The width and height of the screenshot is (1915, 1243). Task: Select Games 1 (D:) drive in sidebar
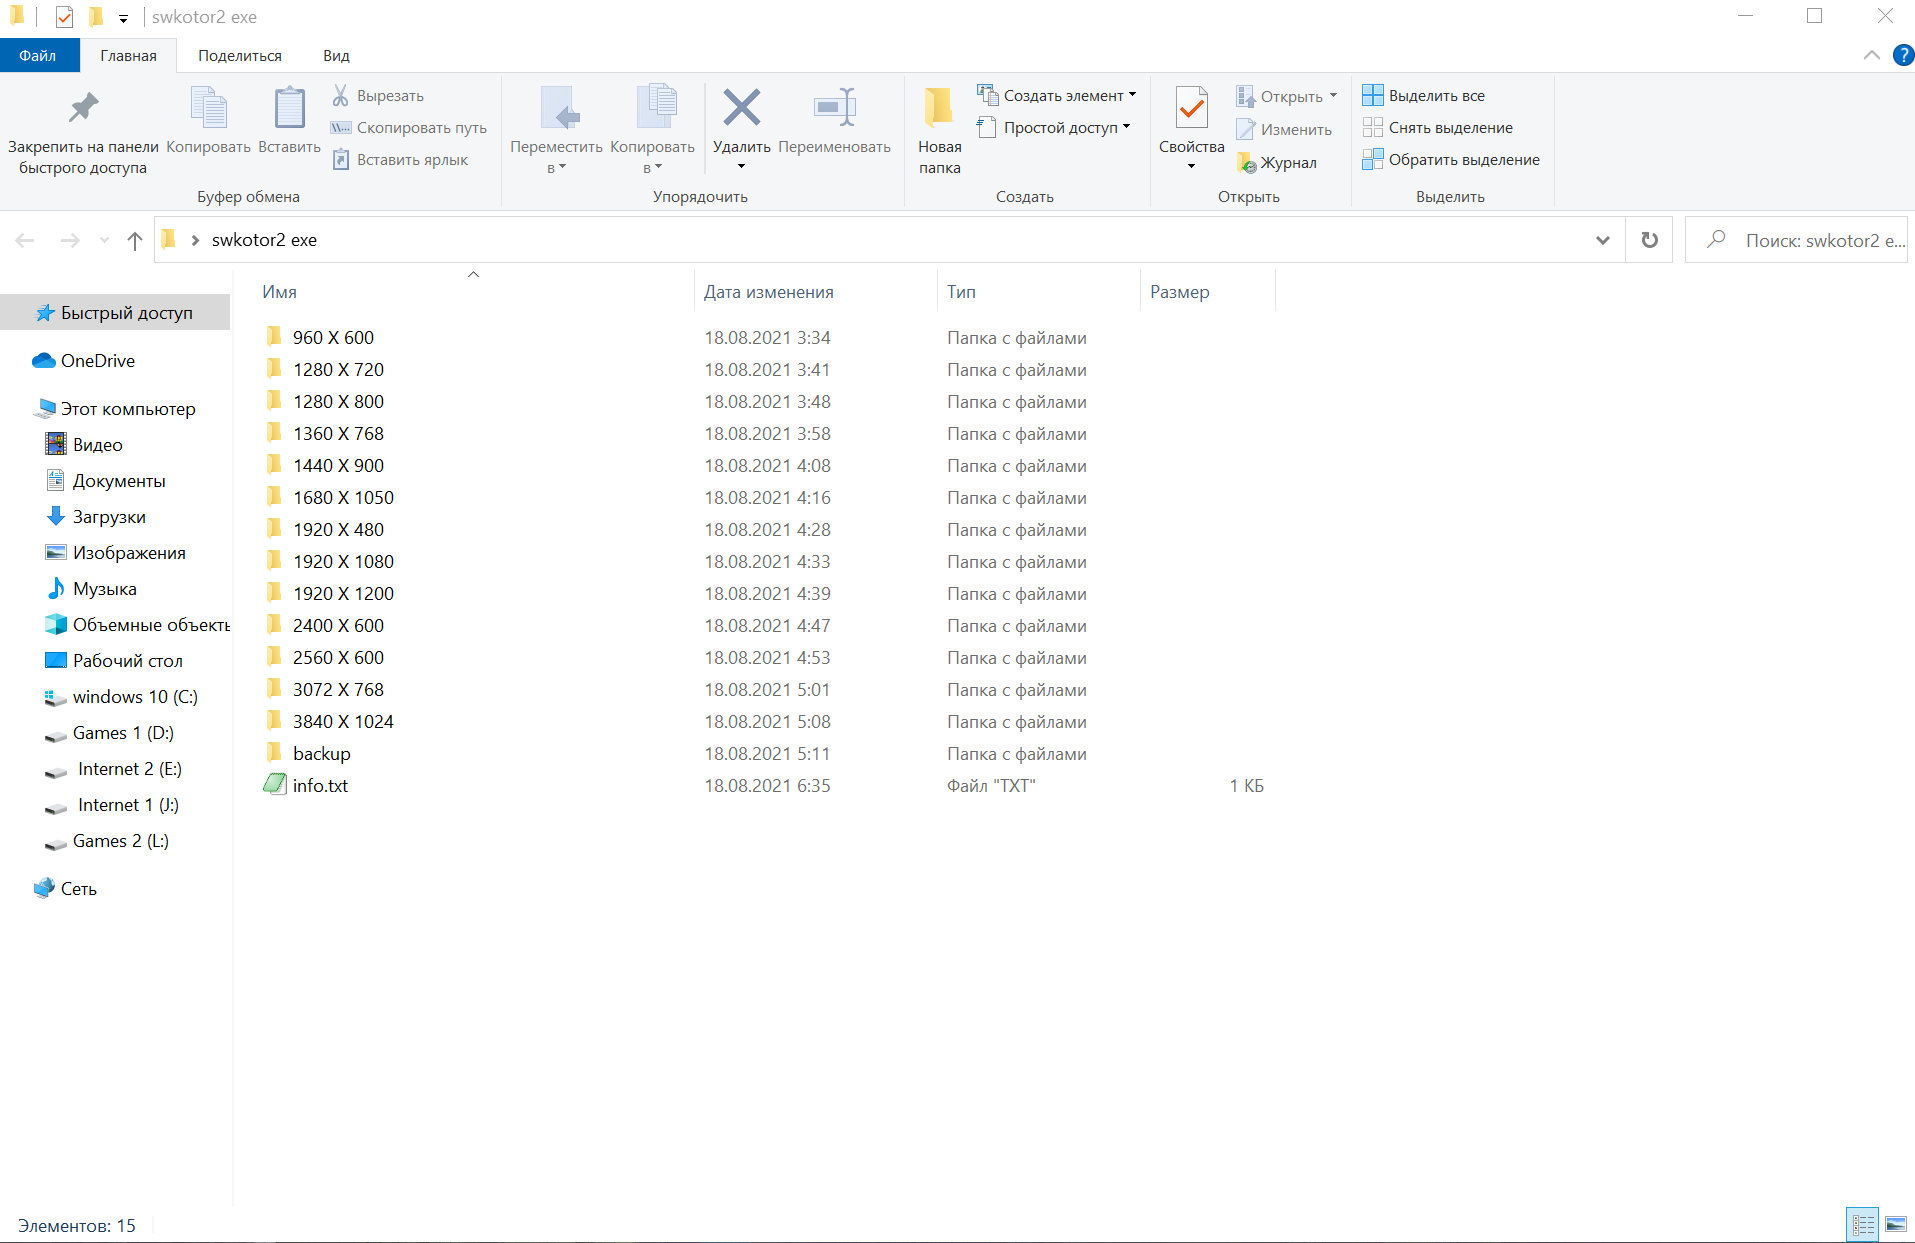(123, 733)
